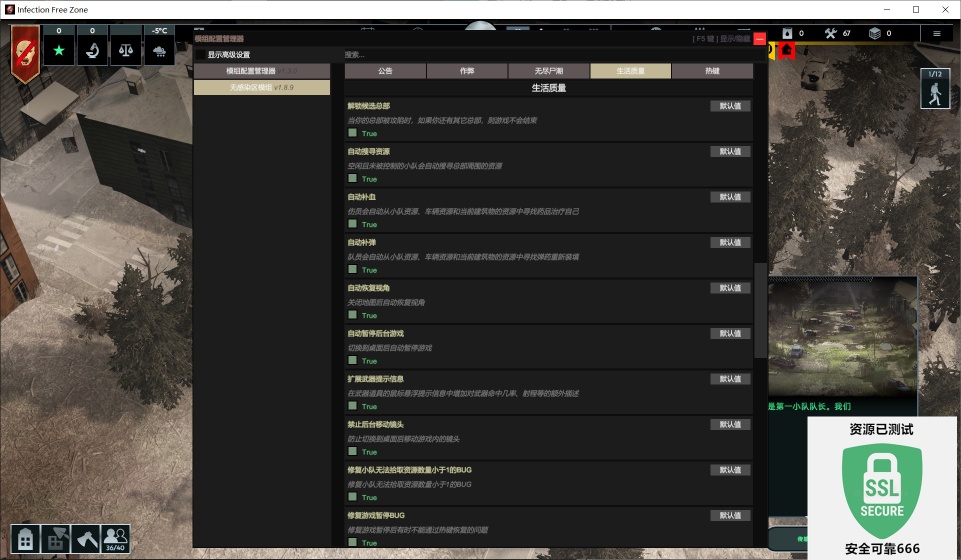This screenshot has height=560, width=961.
Task: Click the fuel canister resource icon
Action: [788, 33]
